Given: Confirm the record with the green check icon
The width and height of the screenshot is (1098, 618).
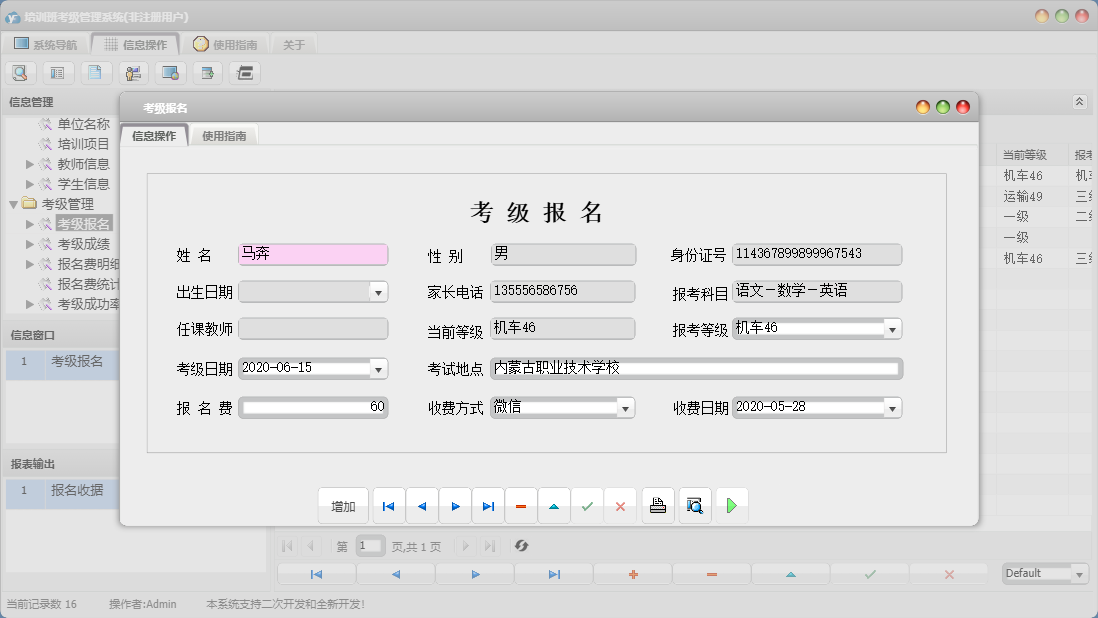Looking at the screenshot, I should coord(587,505).
